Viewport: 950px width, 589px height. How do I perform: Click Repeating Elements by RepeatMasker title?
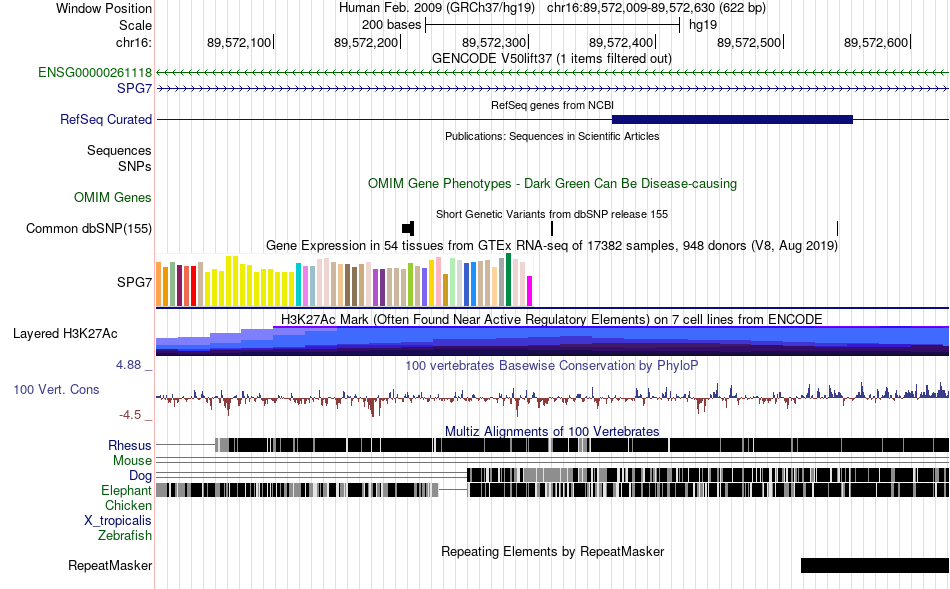pos(553,552)
